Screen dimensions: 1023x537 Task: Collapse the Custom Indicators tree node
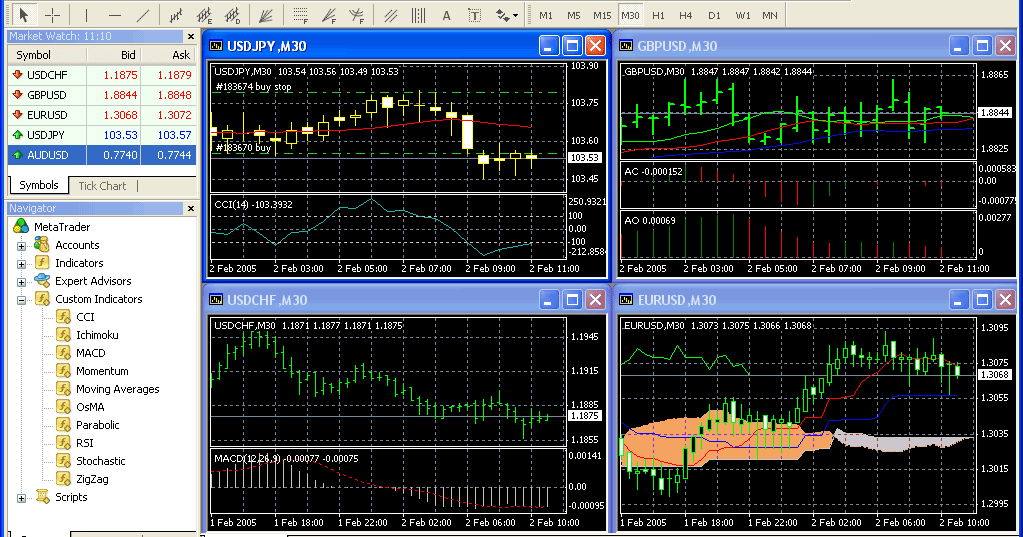coord(22,300)
